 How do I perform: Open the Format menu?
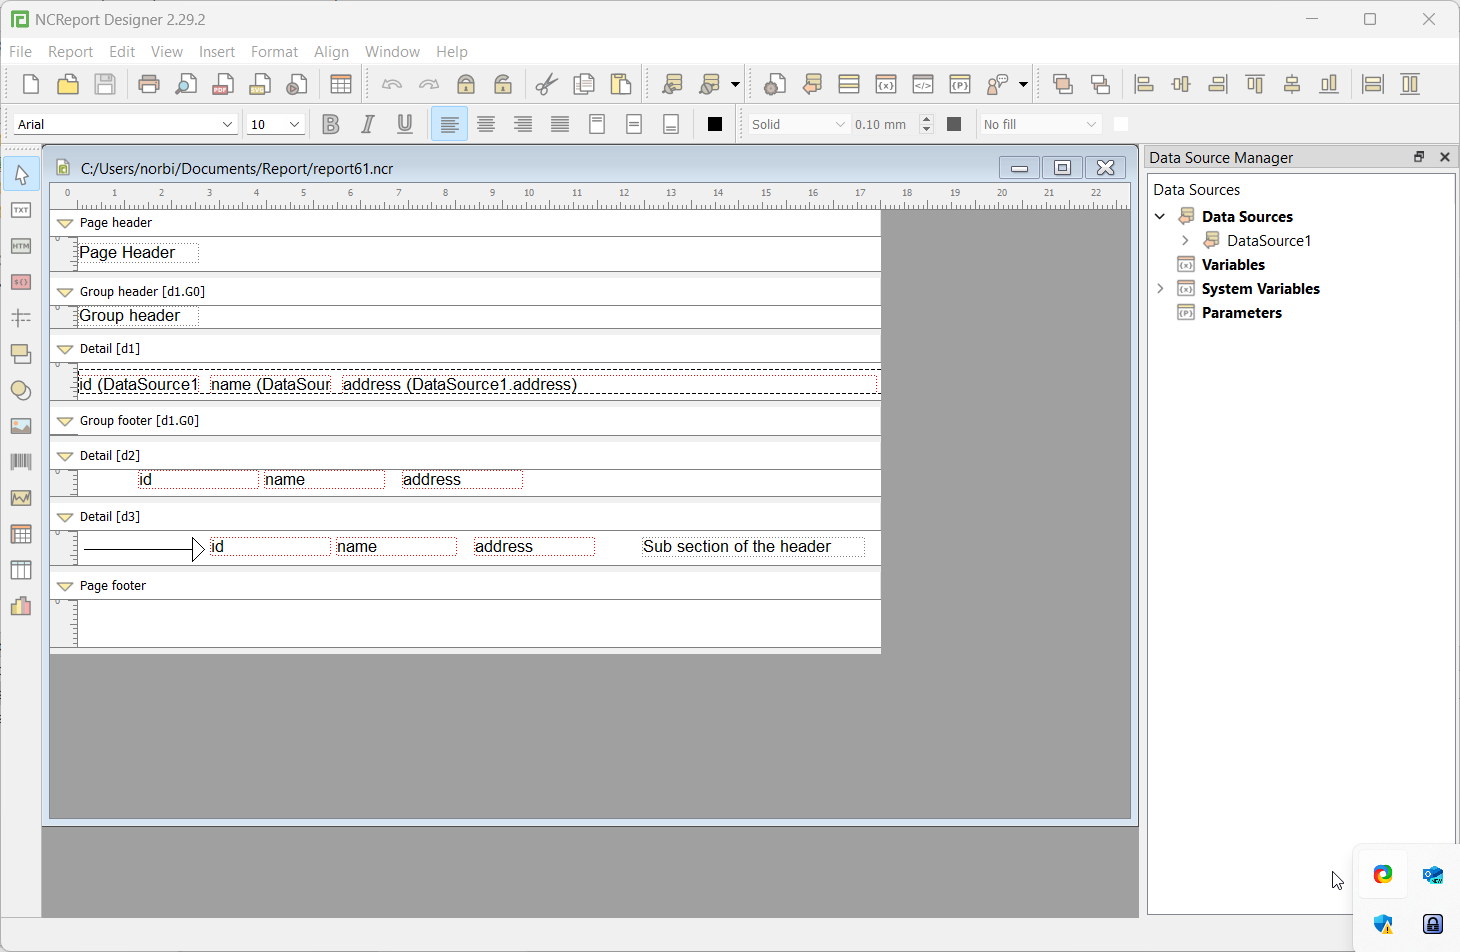[274, 52]
